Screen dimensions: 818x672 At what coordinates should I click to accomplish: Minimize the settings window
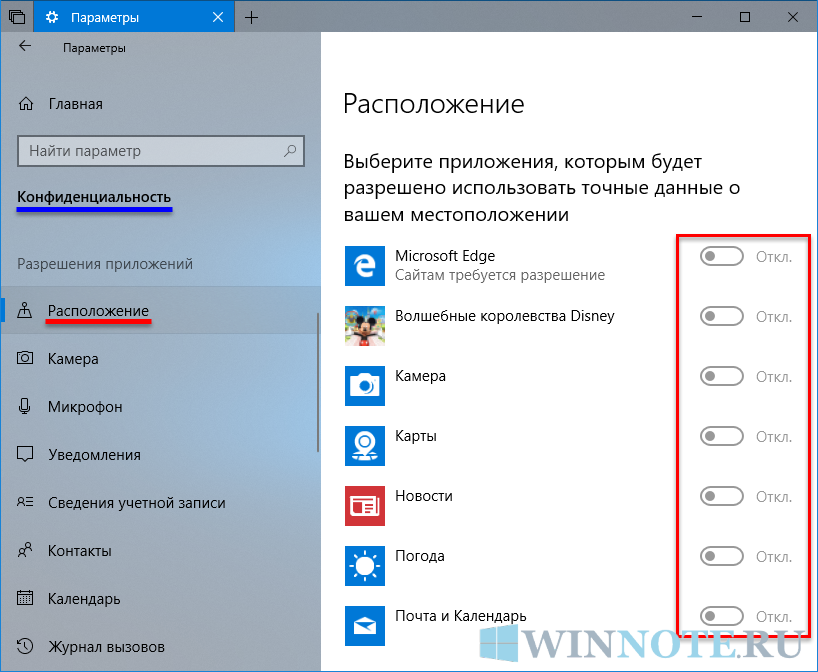[696, 17]
